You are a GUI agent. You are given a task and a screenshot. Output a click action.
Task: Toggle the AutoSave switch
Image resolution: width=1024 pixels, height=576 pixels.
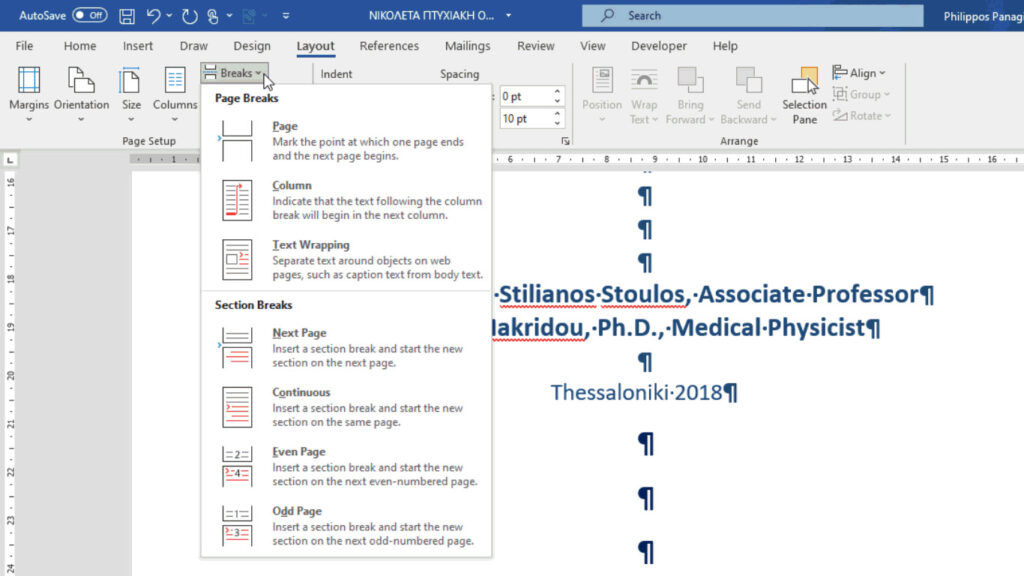[89, 16]
